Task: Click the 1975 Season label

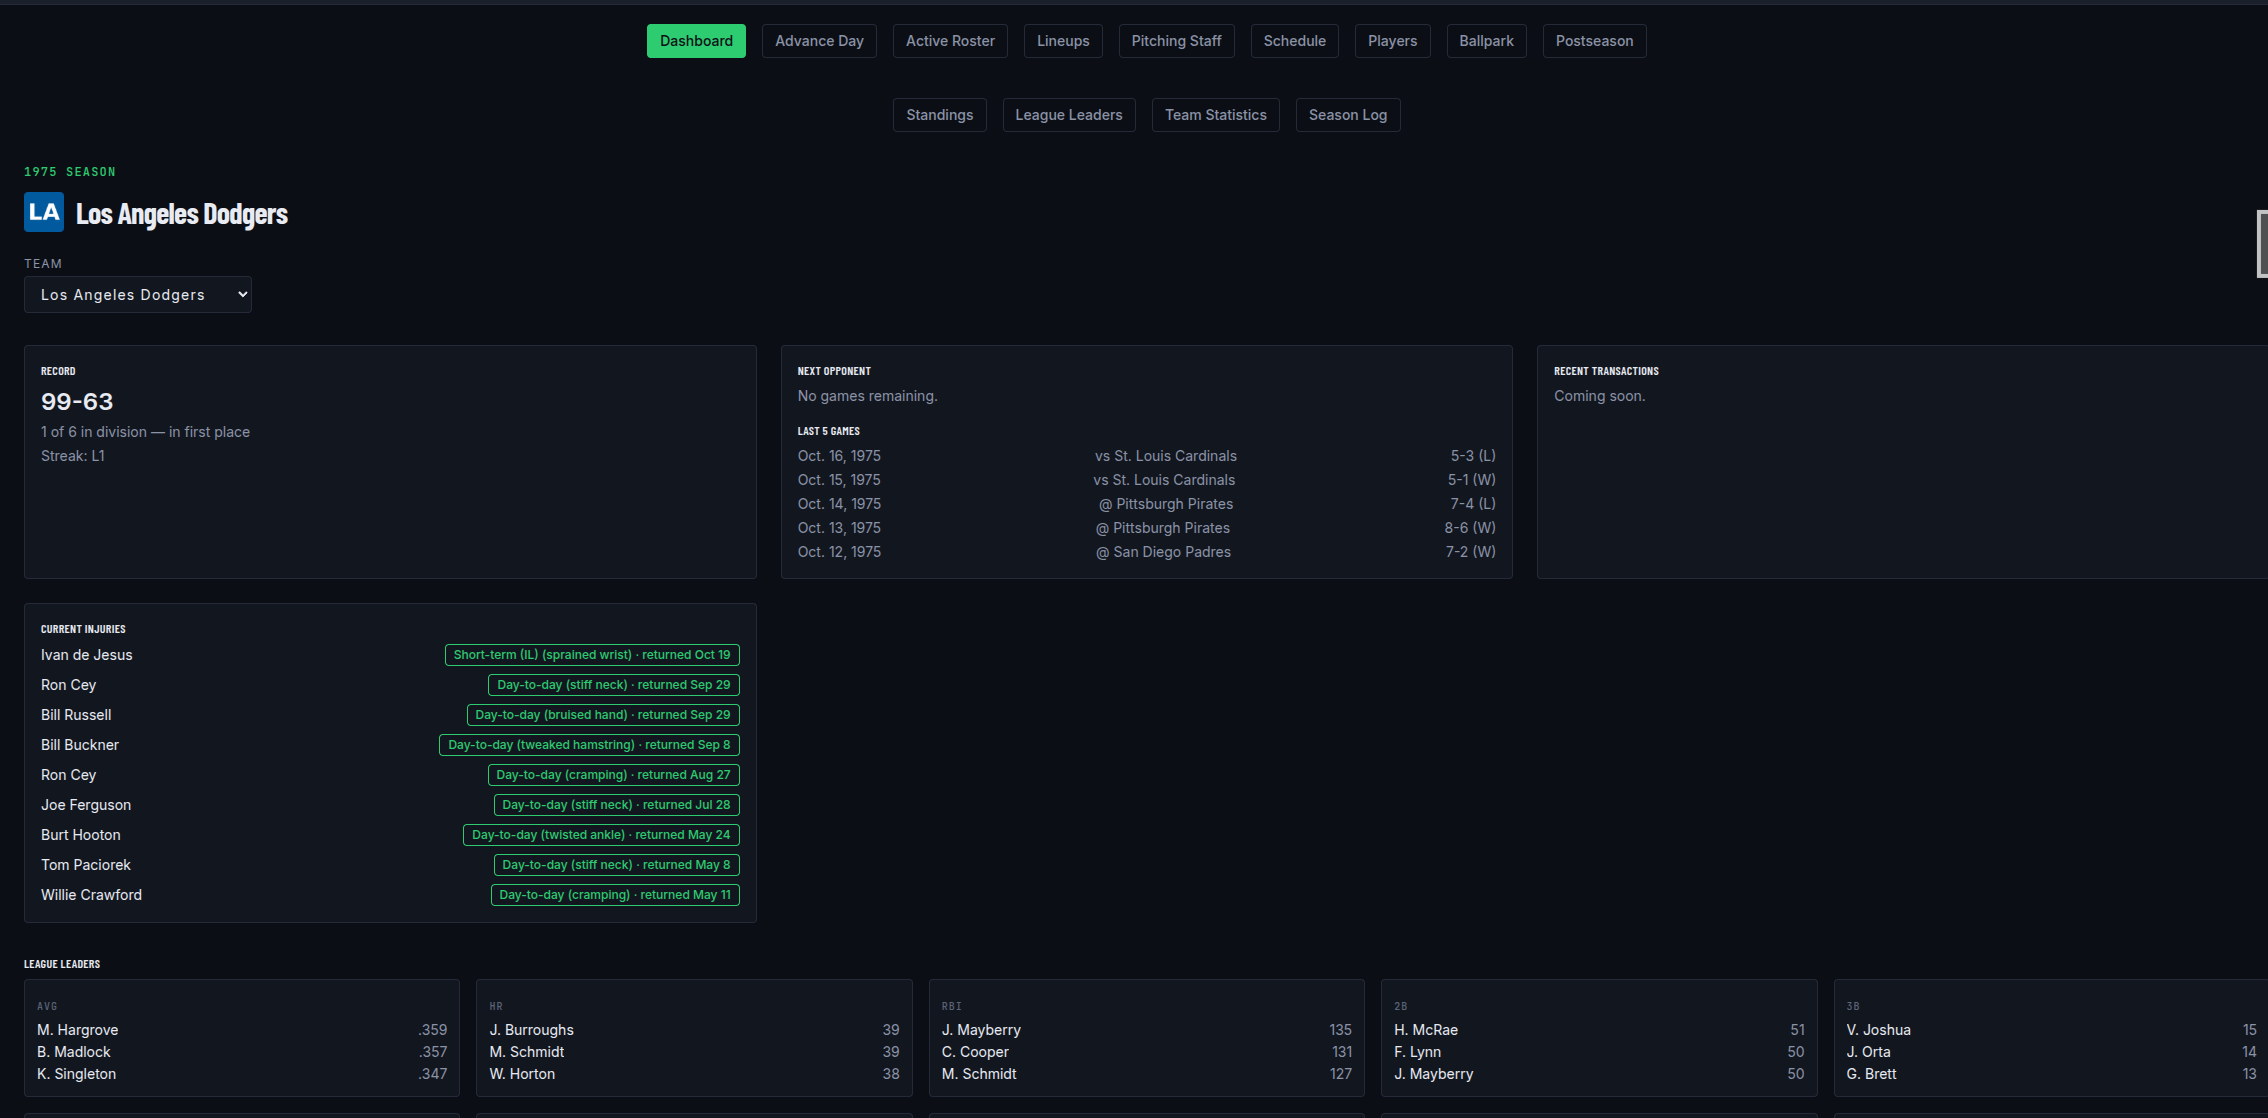Action: point(70,172)
